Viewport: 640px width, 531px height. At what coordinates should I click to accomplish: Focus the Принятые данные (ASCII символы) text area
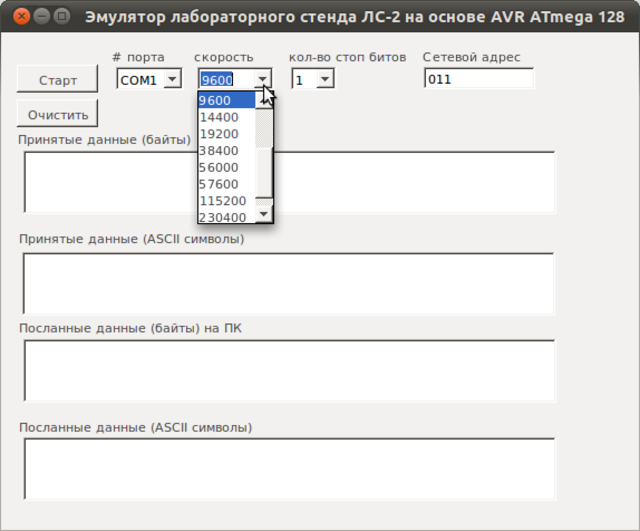[289, 283]
